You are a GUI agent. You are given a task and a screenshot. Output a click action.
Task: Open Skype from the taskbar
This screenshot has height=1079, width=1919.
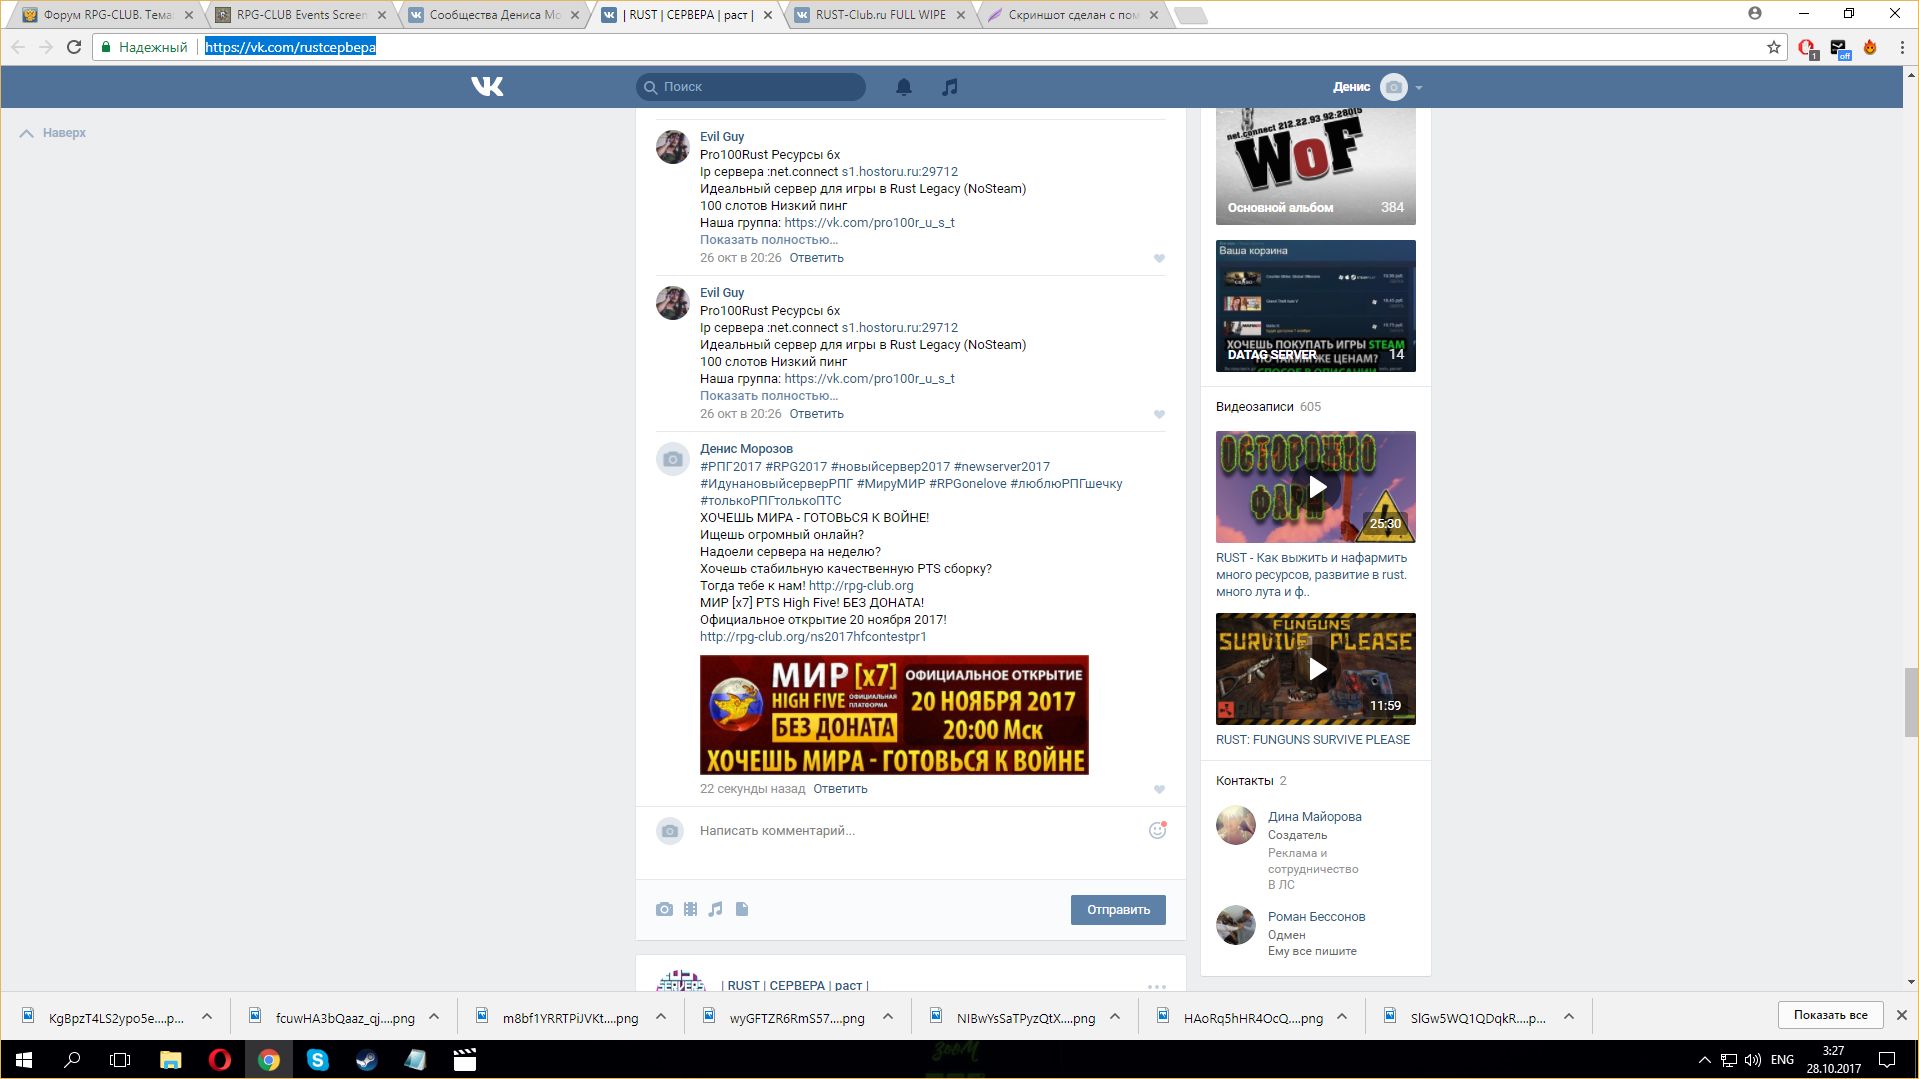coord(318,1060)
